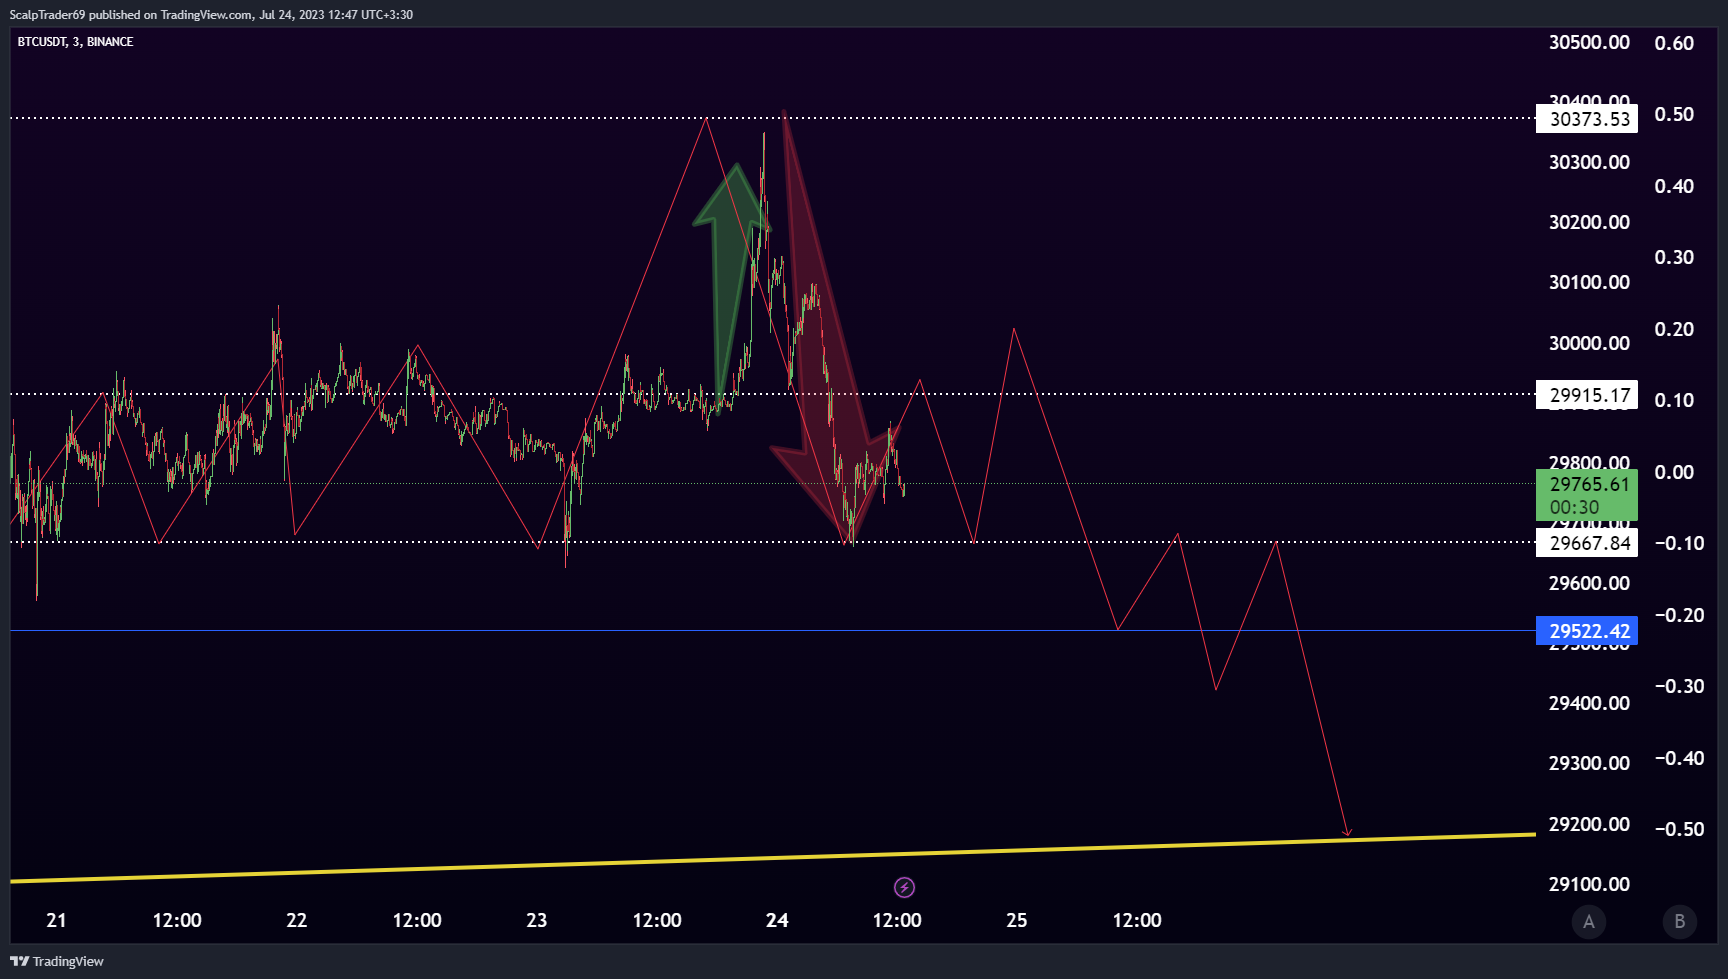Select the blue 29522.42 price label
The height and width of the screenshot is (979, 1728).
click(1587, 631)
